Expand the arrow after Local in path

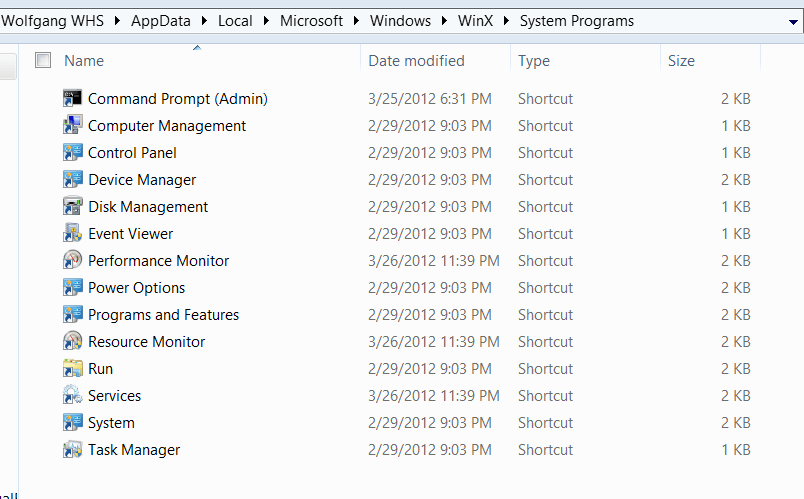tap(266, 21)
